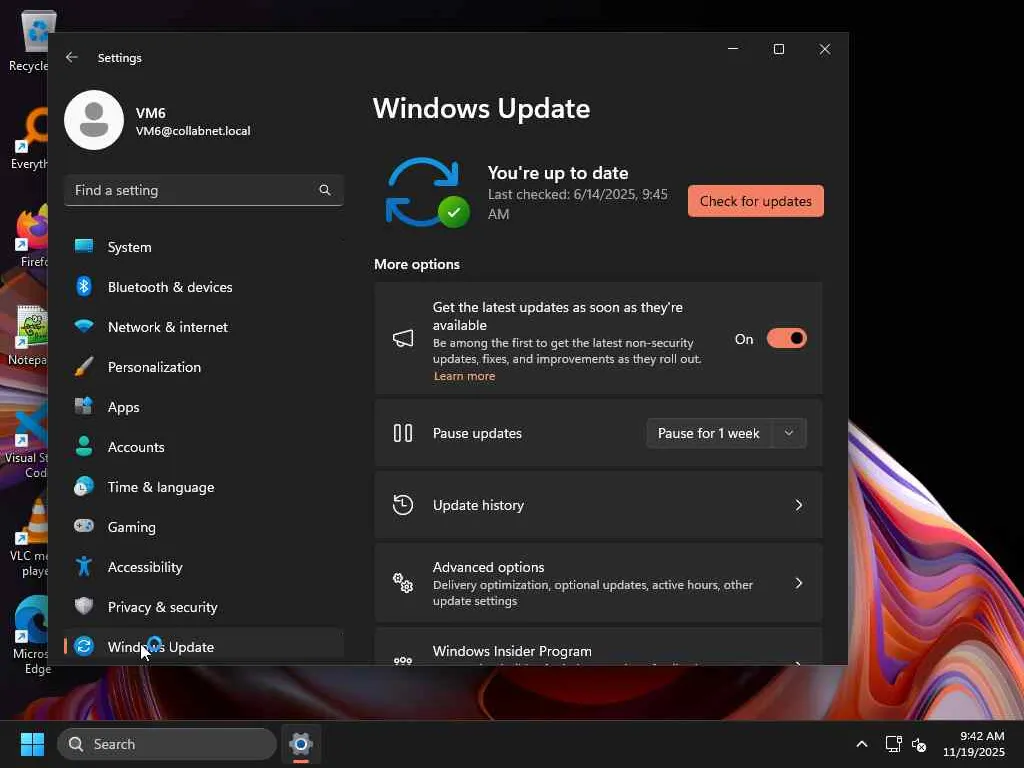Click Pause for 1 week button
The height and width of the screenshot is (768, 1024).
pyautogui.click(x=709, y=433)
